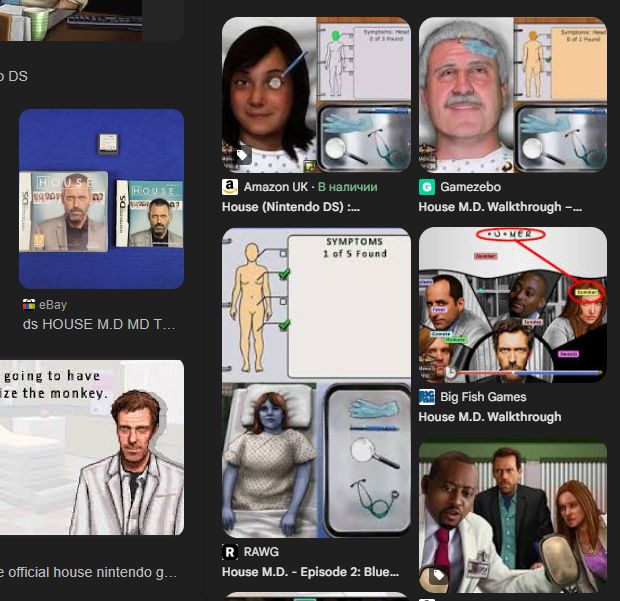Image resolution: width=620 pixels, height=601 pixels.
Task: Open the 'ds HOUSE M.D MD T...' link
Action: coord(99,324)
